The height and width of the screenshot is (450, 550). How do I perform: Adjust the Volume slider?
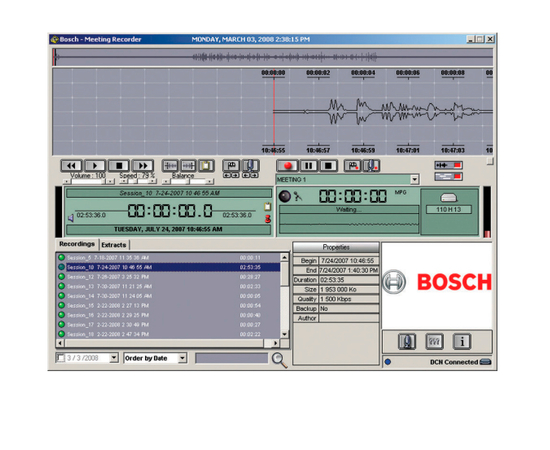(88, 181)
